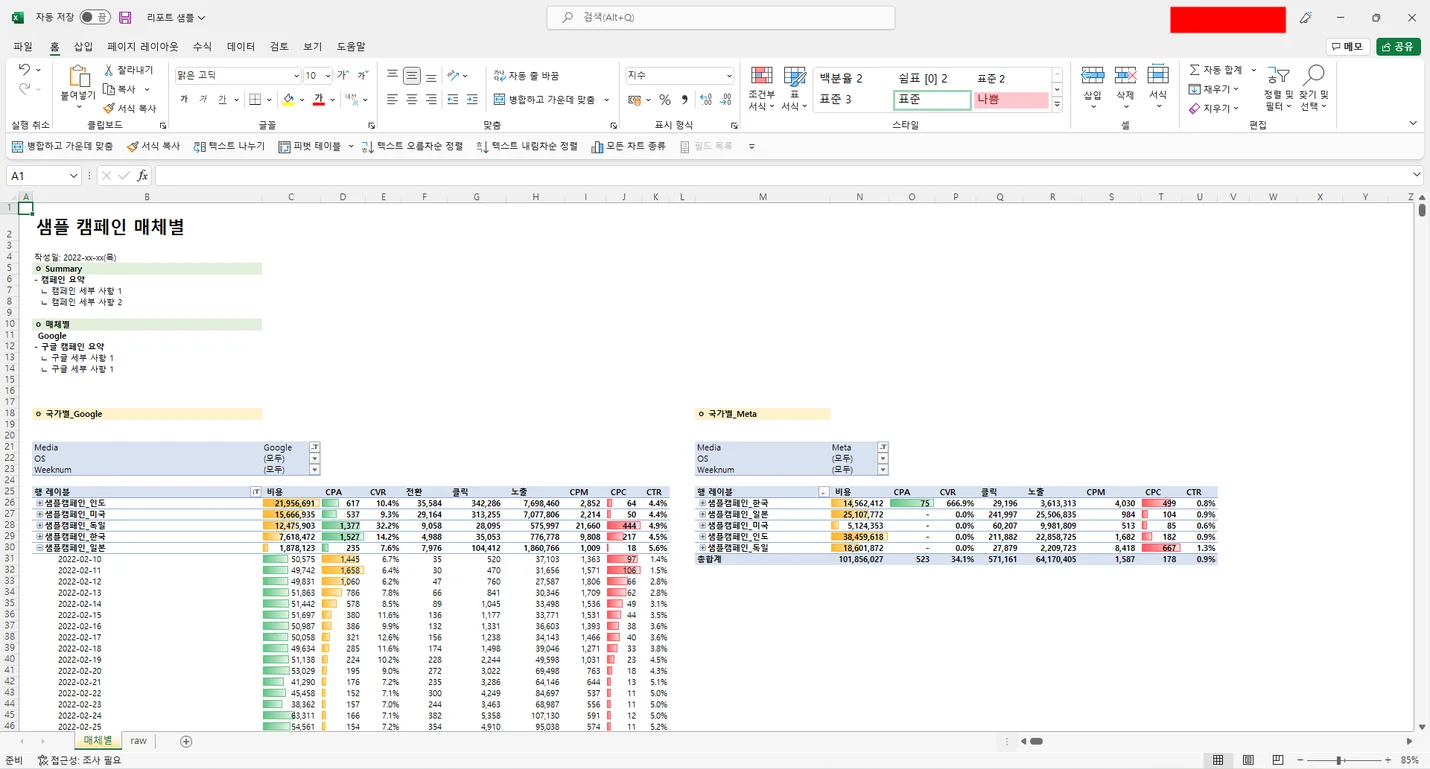The width and height of the screenshot is (1430, 769).
Task: Expand 샘플캠페인_인도 row in Google table
Action: (x=40, y=503)
